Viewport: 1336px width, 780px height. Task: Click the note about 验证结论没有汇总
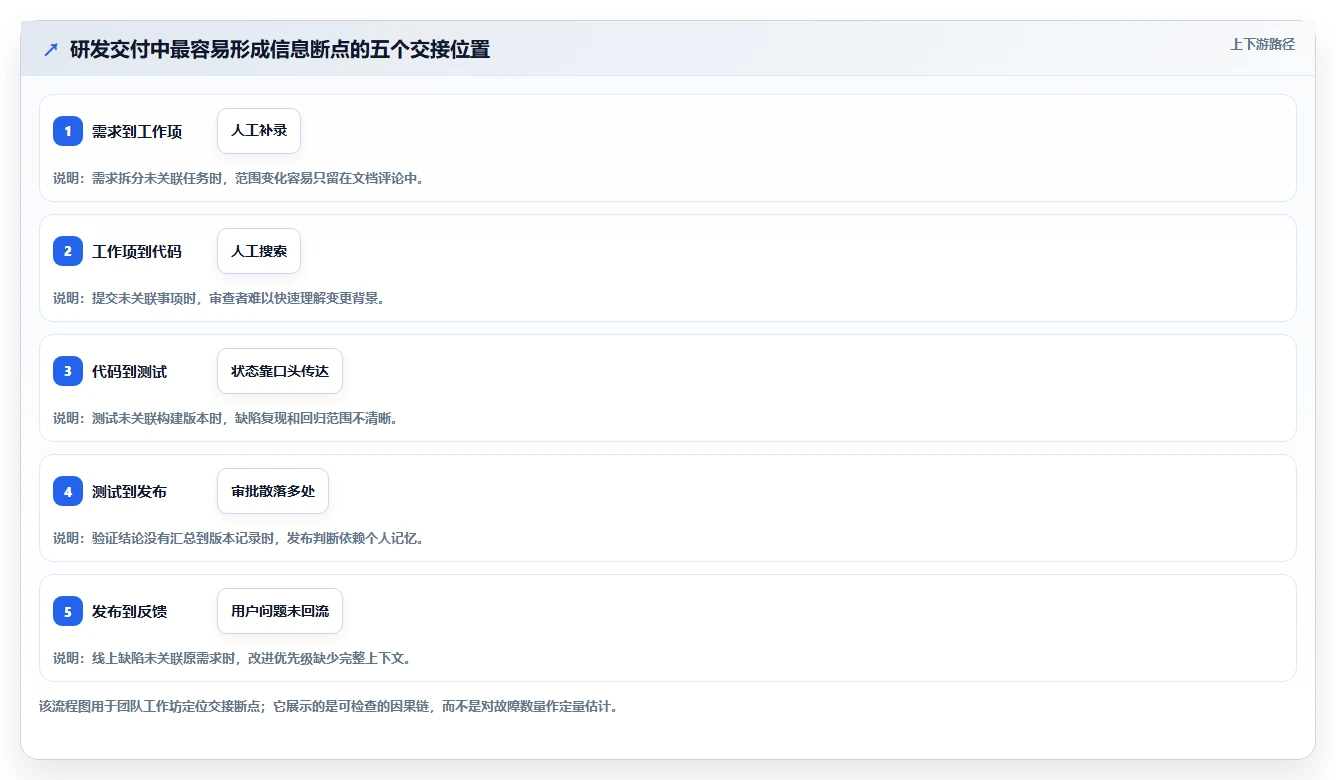[239, 538]
